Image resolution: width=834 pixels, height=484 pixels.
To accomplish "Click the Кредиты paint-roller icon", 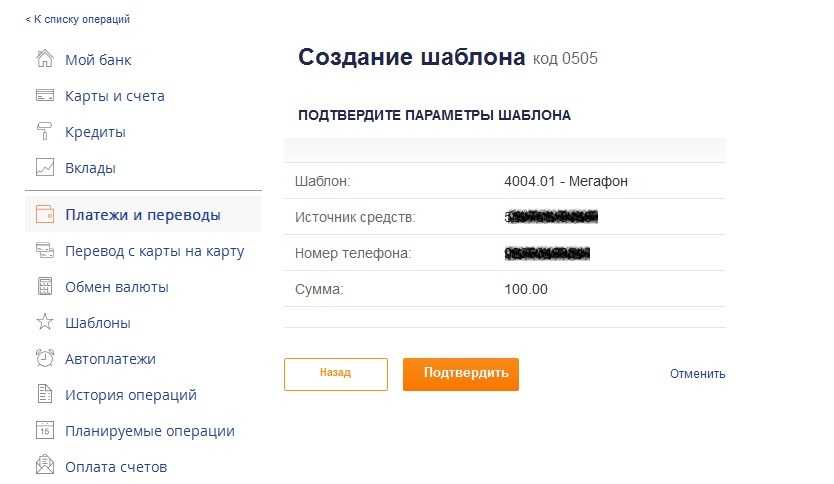I will (44, 132).
